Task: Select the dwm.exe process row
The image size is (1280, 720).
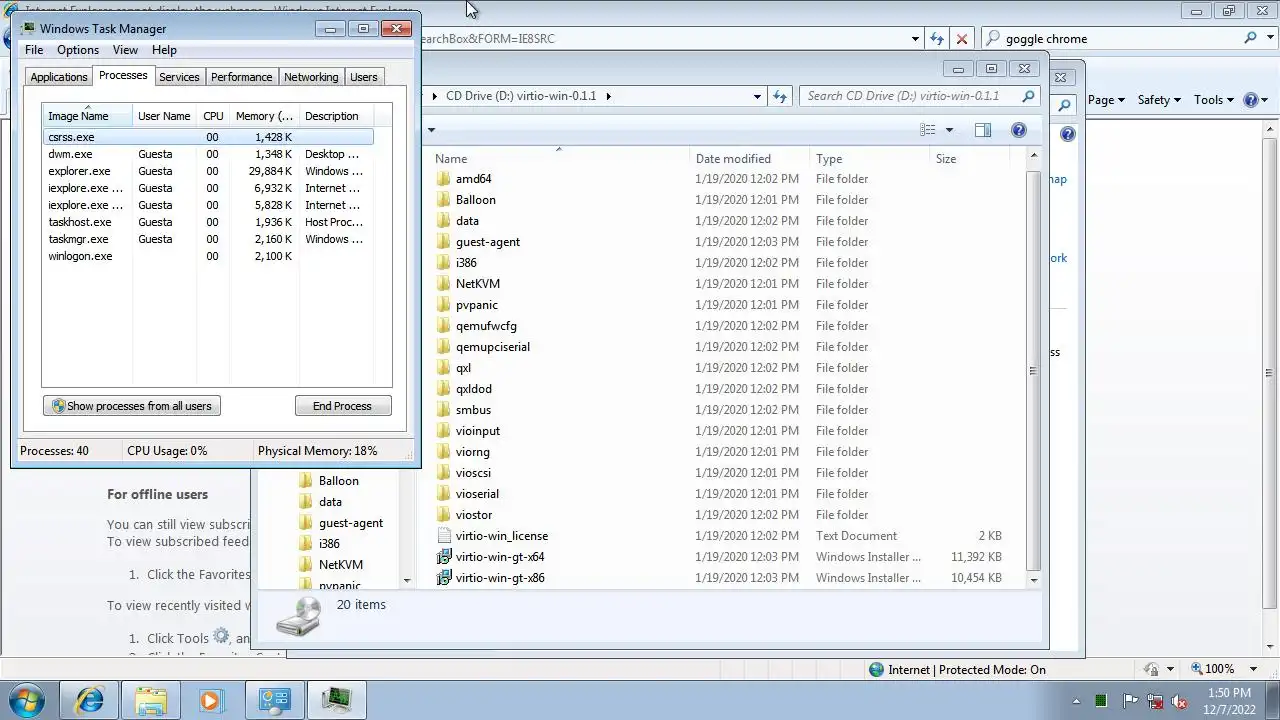Action: tap(208, 154)
